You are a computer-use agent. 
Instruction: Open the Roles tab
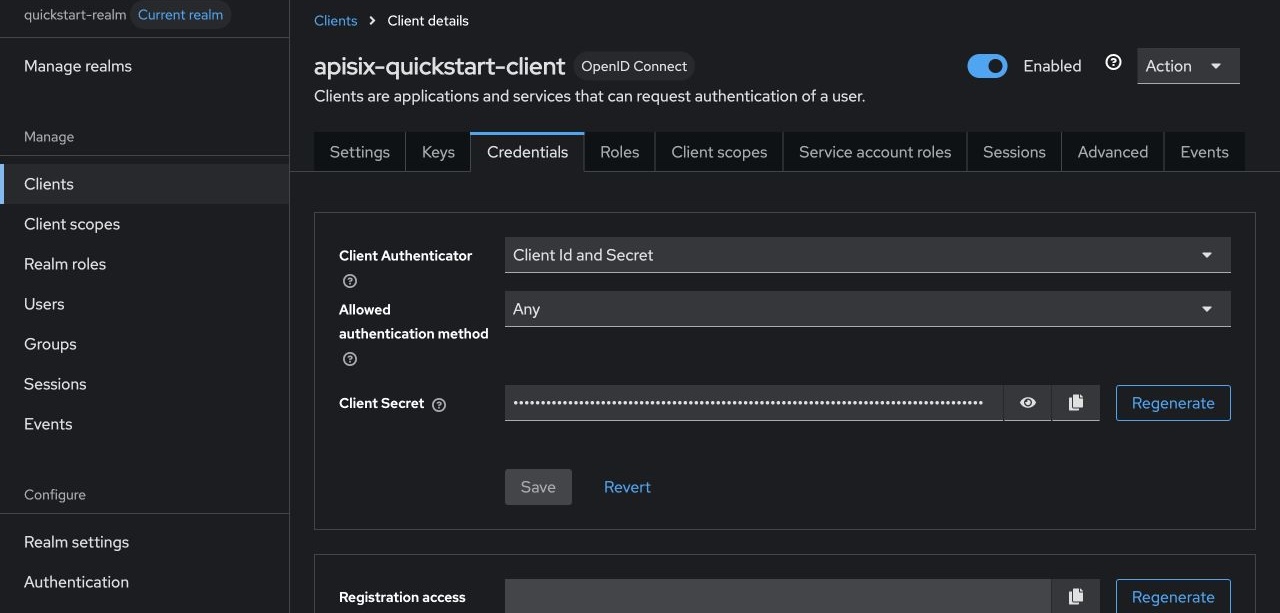(619, 152)
